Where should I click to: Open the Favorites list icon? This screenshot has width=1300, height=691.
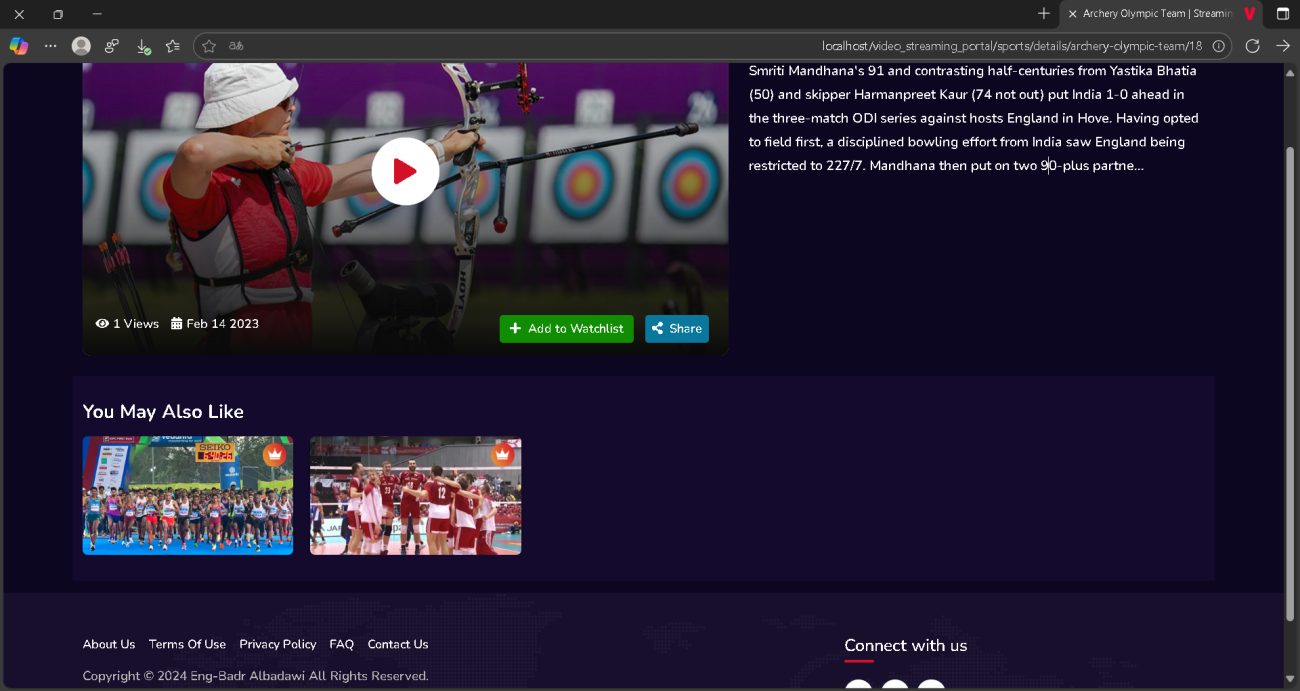(x=173, y=46)
